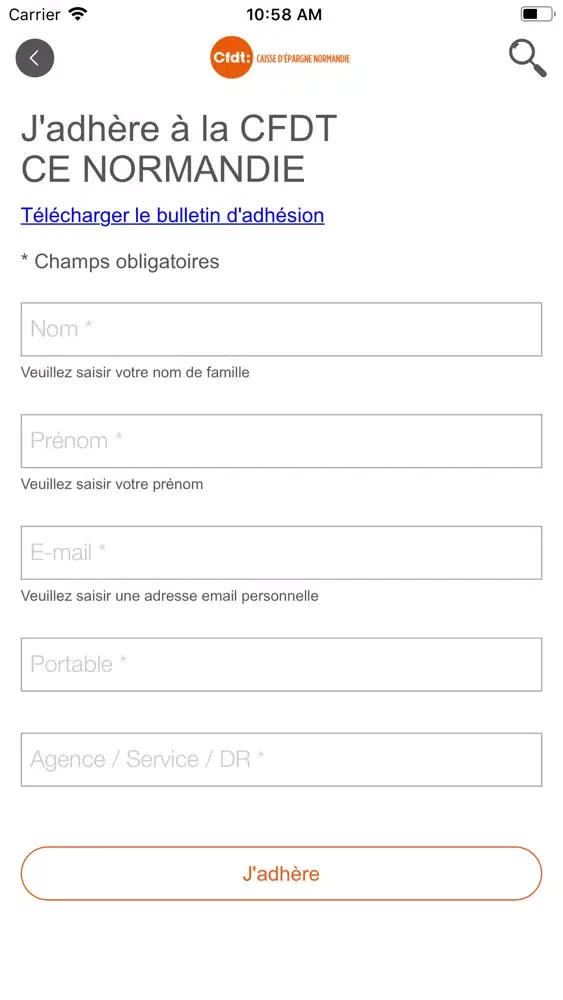Open search with the magnifier icon
Image resolution: width=563 pixels, height=1000 pixels.
[527, 58]
